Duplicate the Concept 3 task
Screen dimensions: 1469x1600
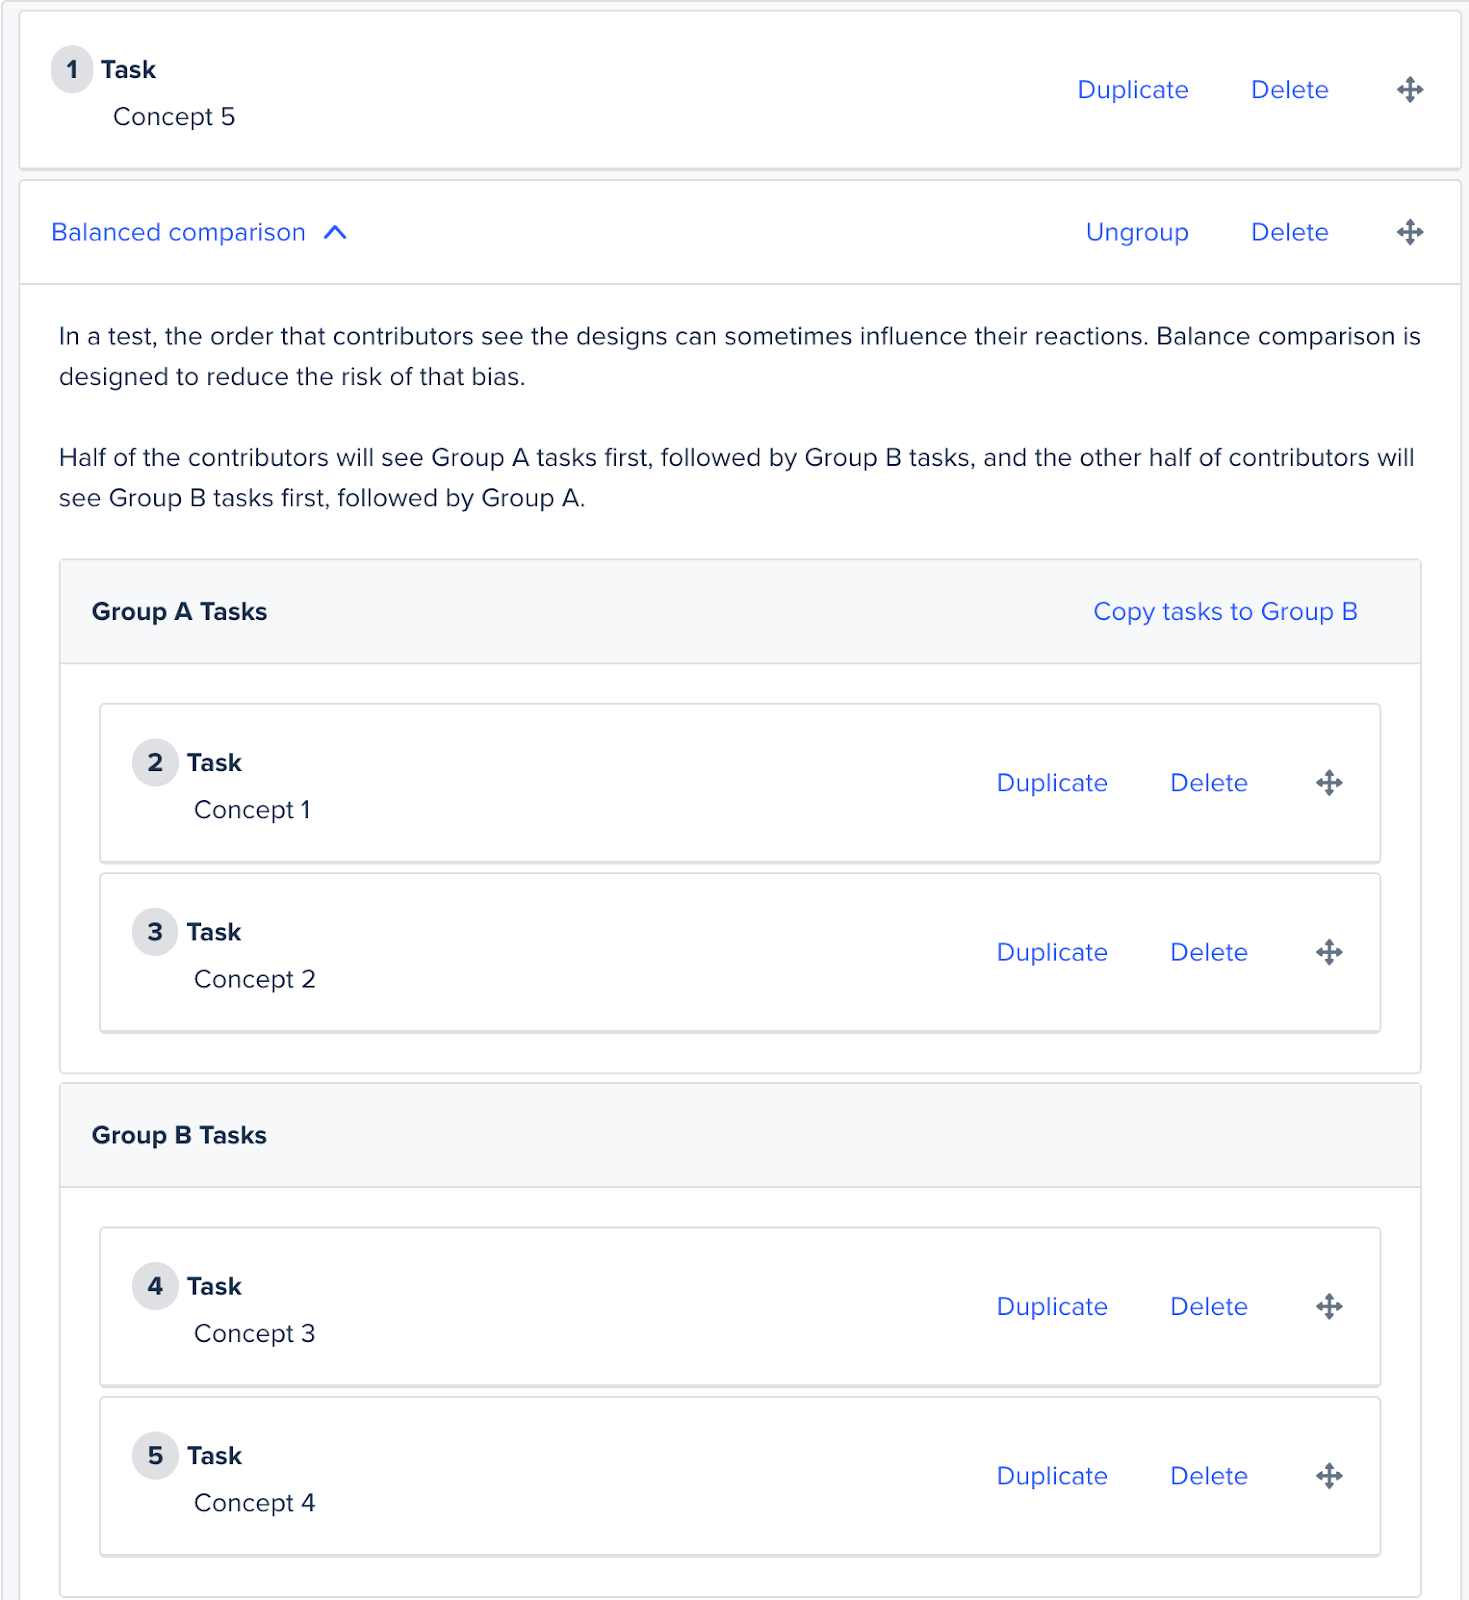pos(1052,1306)
